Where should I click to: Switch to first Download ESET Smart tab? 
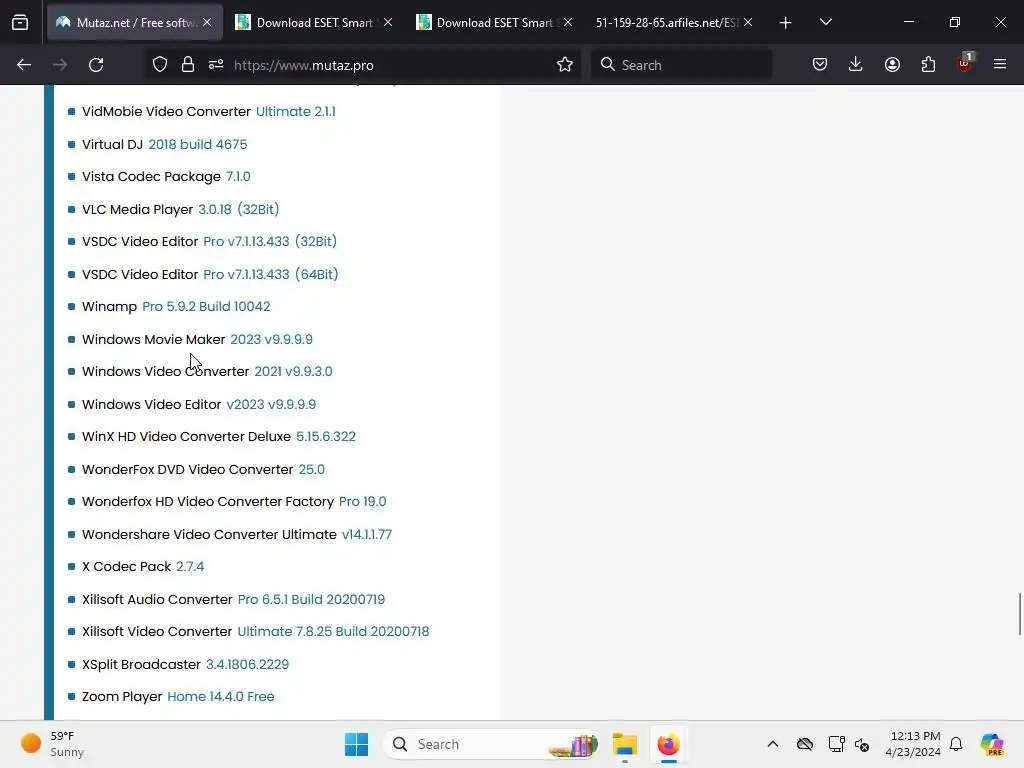314,22
